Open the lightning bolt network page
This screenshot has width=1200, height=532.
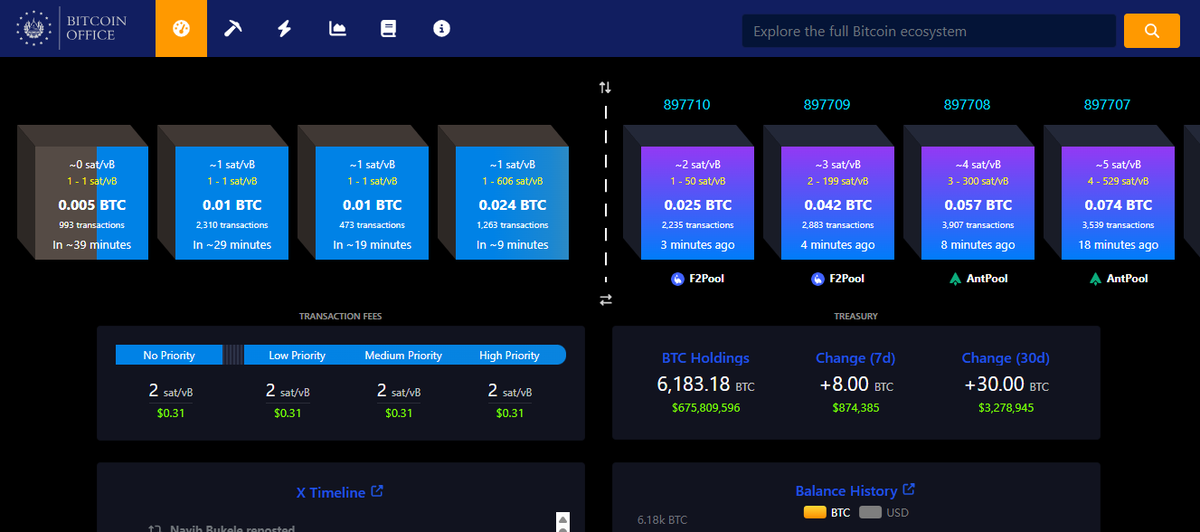coord(285,29)
